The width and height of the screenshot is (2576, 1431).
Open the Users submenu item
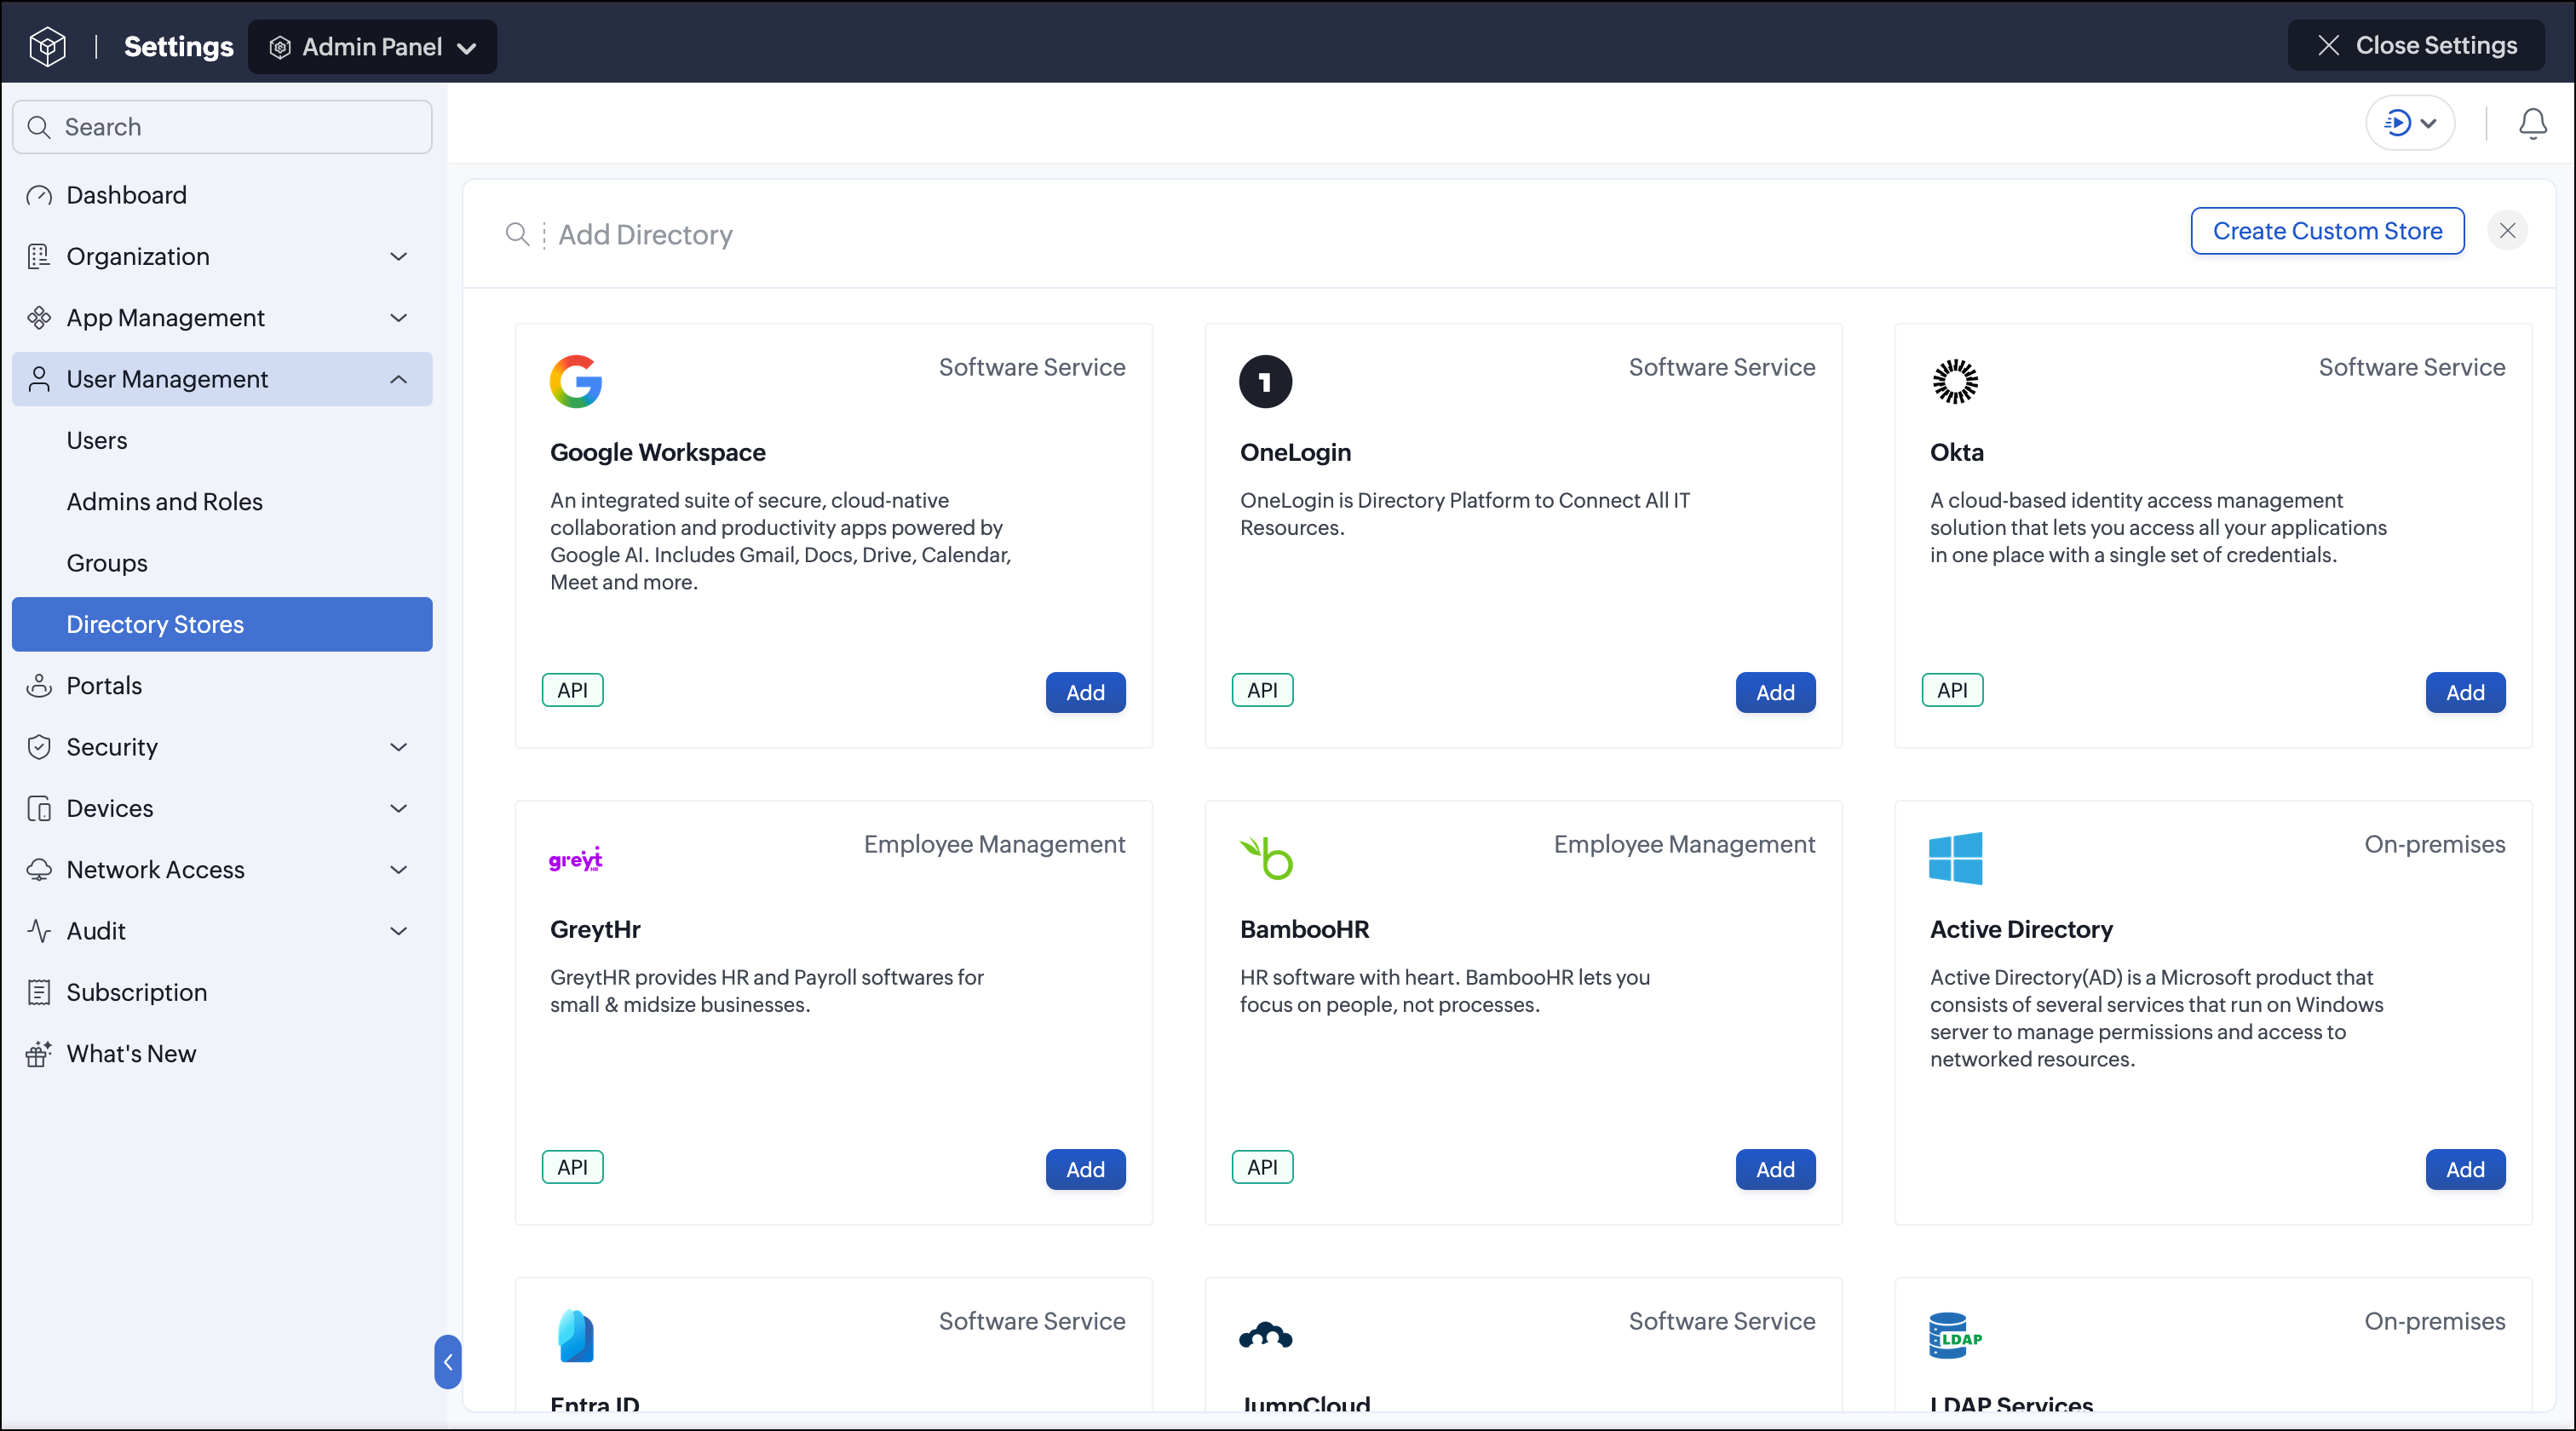pos(222,441)
